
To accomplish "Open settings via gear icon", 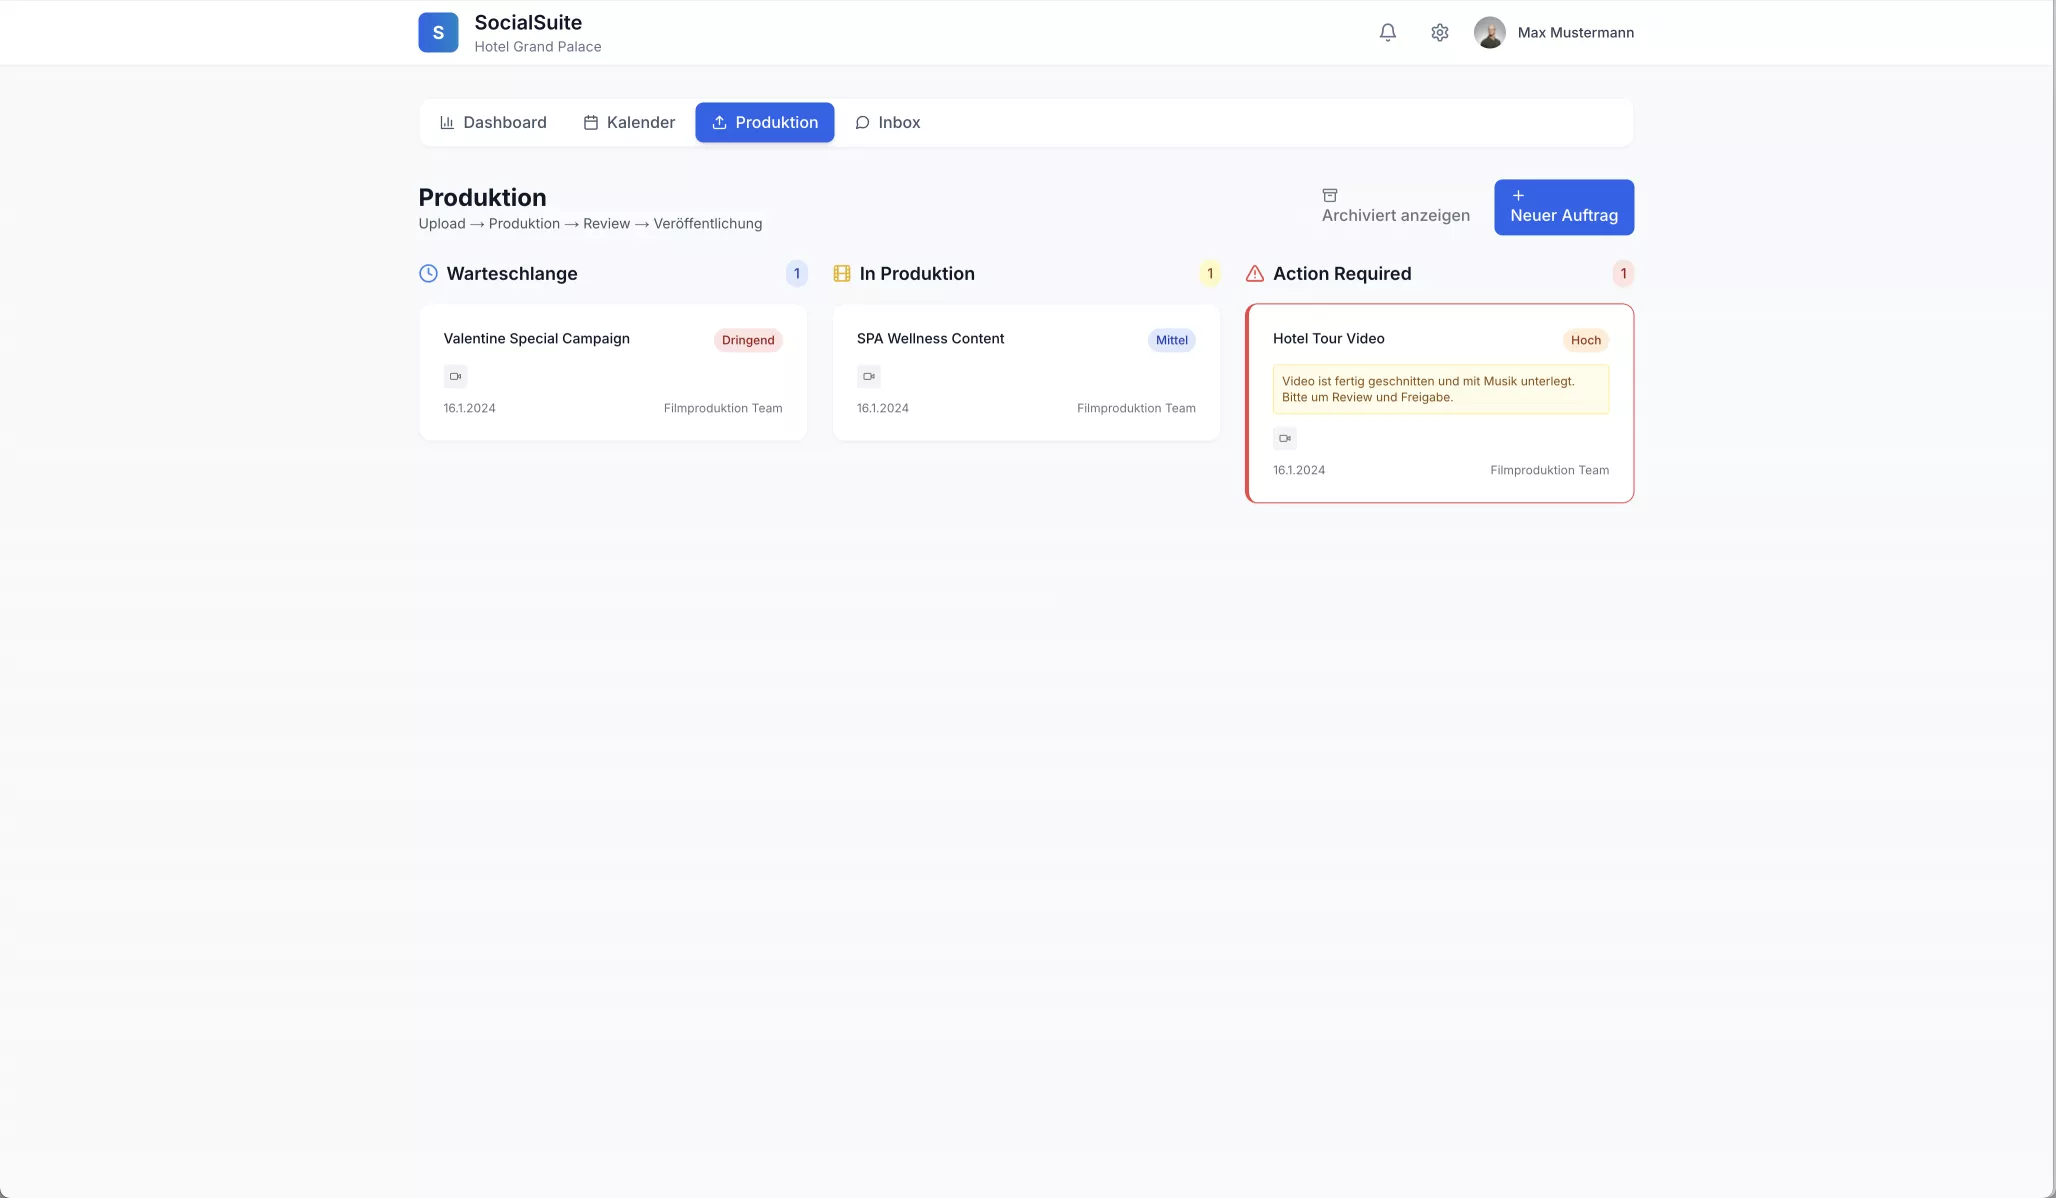I will point(1439,32).
